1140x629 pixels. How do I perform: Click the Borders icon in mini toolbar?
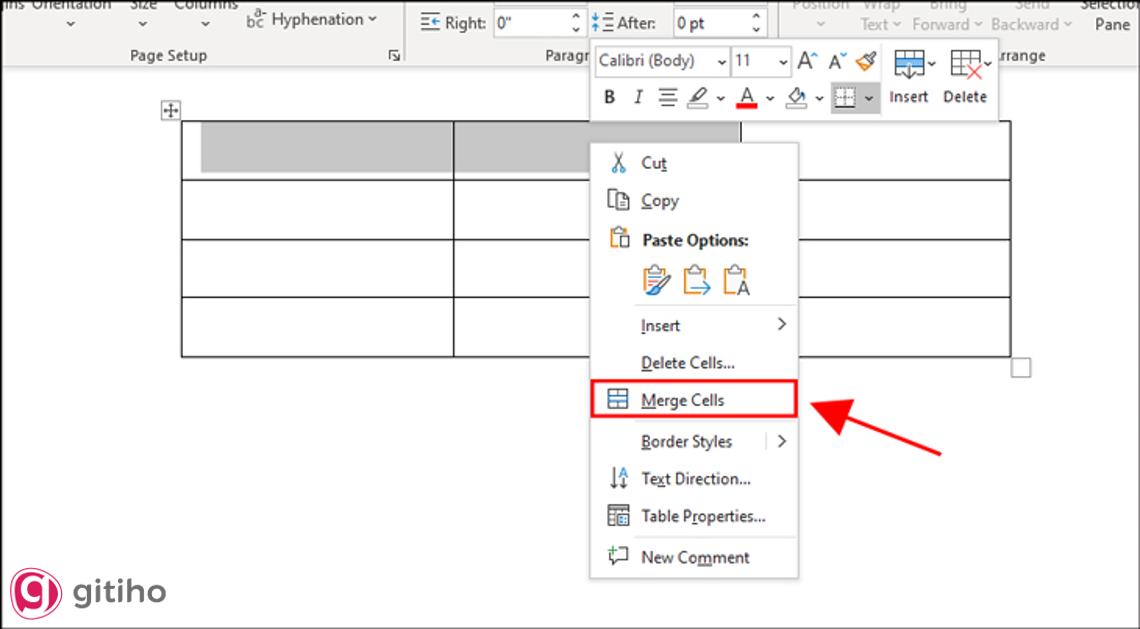tap(845, 97)
